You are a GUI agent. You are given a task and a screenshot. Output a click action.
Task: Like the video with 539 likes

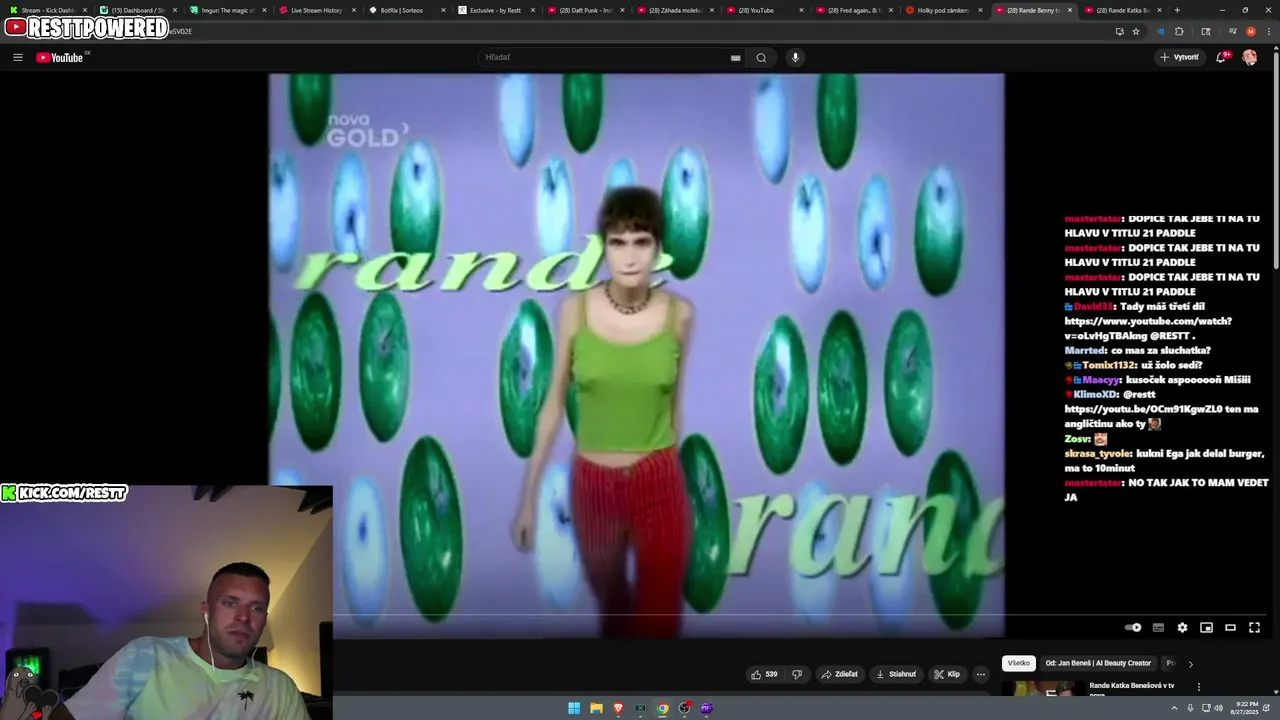764,674
